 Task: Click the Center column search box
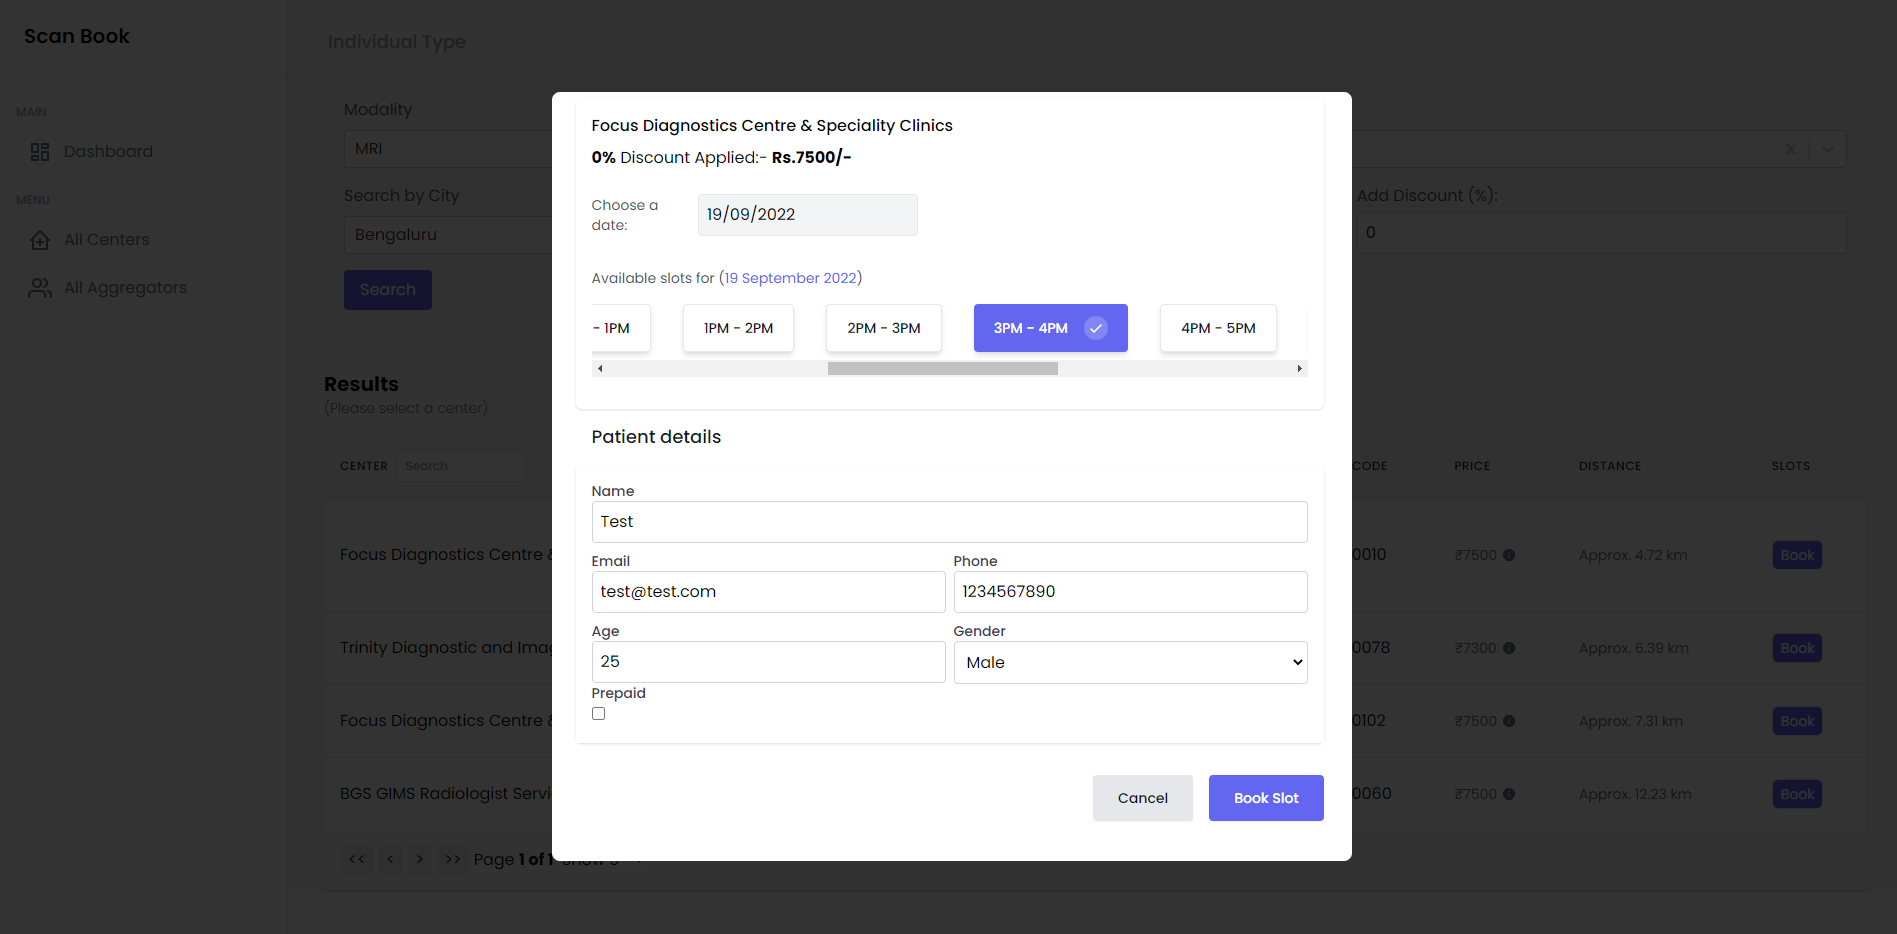(461, 466)
